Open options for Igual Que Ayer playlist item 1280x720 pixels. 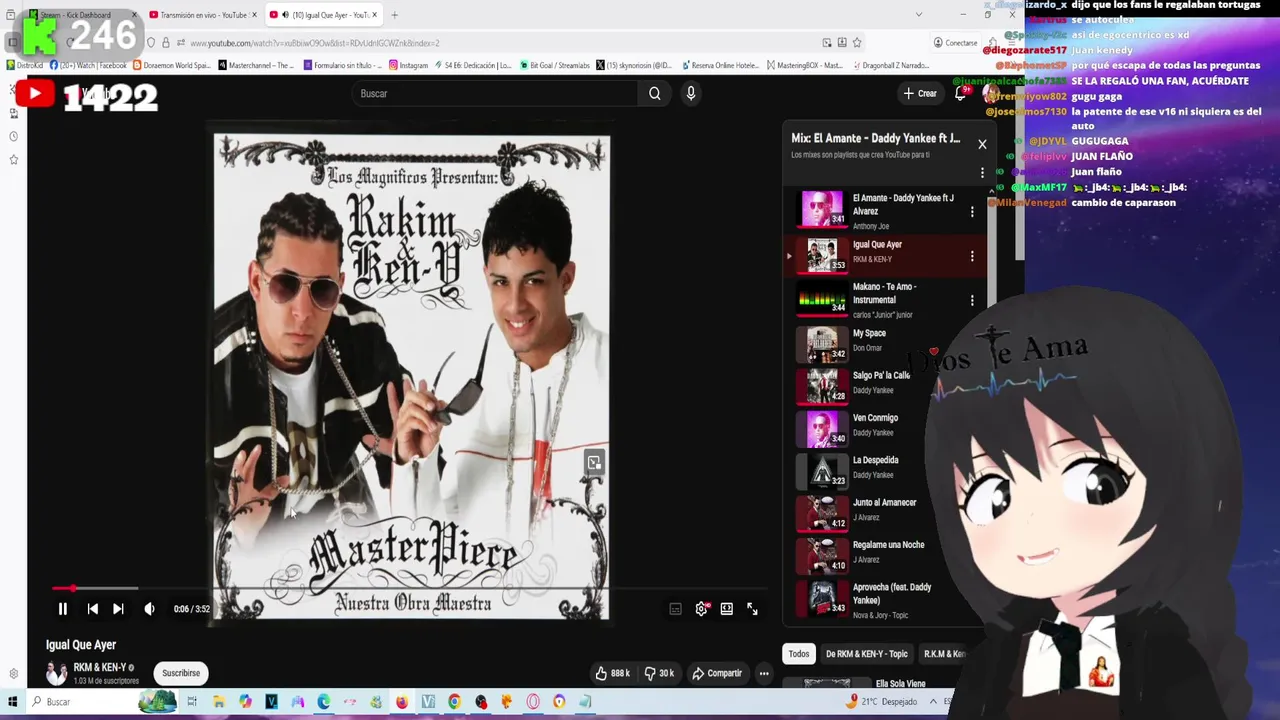972,257
